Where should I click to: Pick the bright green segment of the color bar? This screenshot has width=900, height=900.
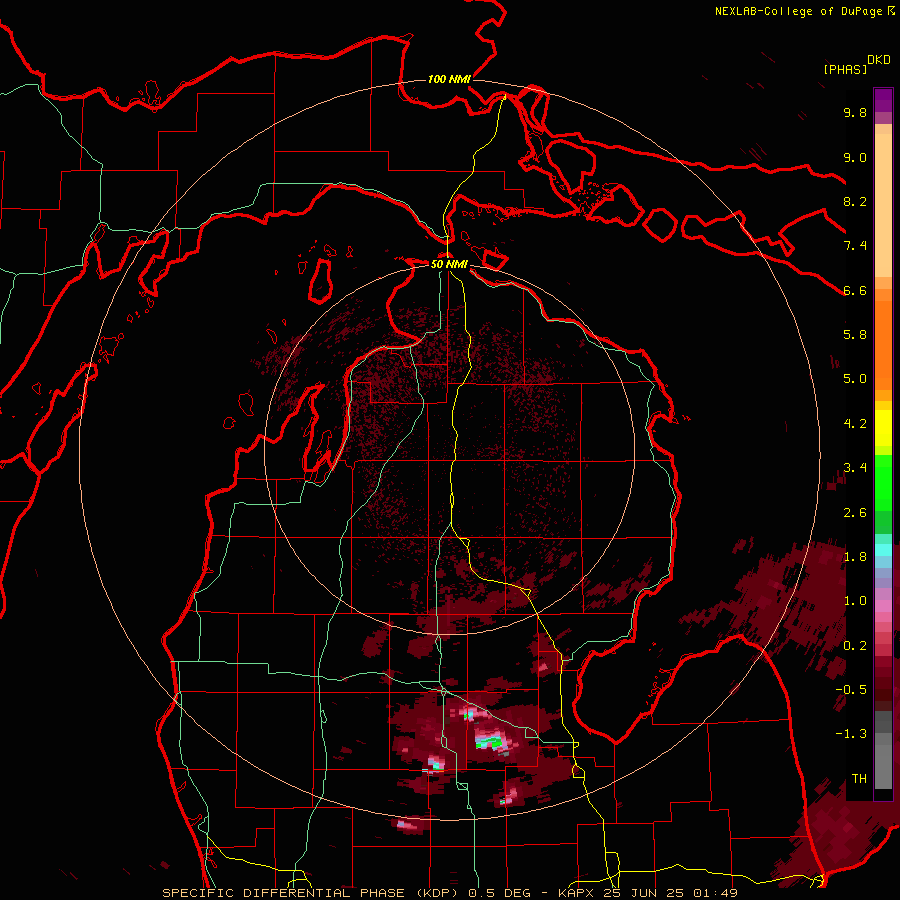point(883,482)
